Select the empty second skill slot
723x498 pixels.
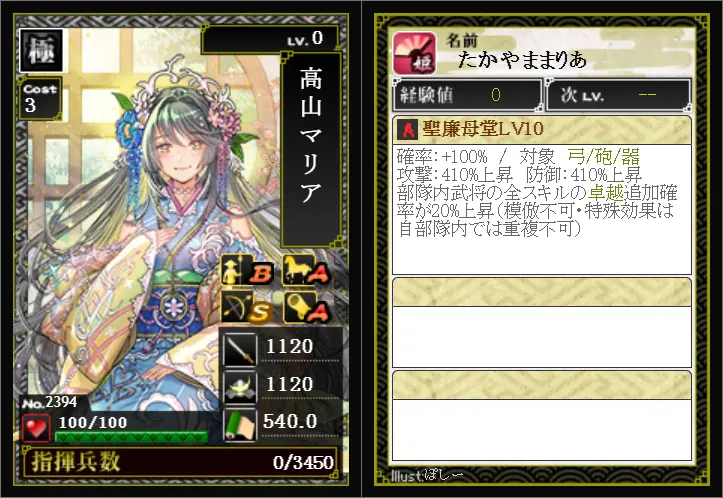(x=542, y=322)
